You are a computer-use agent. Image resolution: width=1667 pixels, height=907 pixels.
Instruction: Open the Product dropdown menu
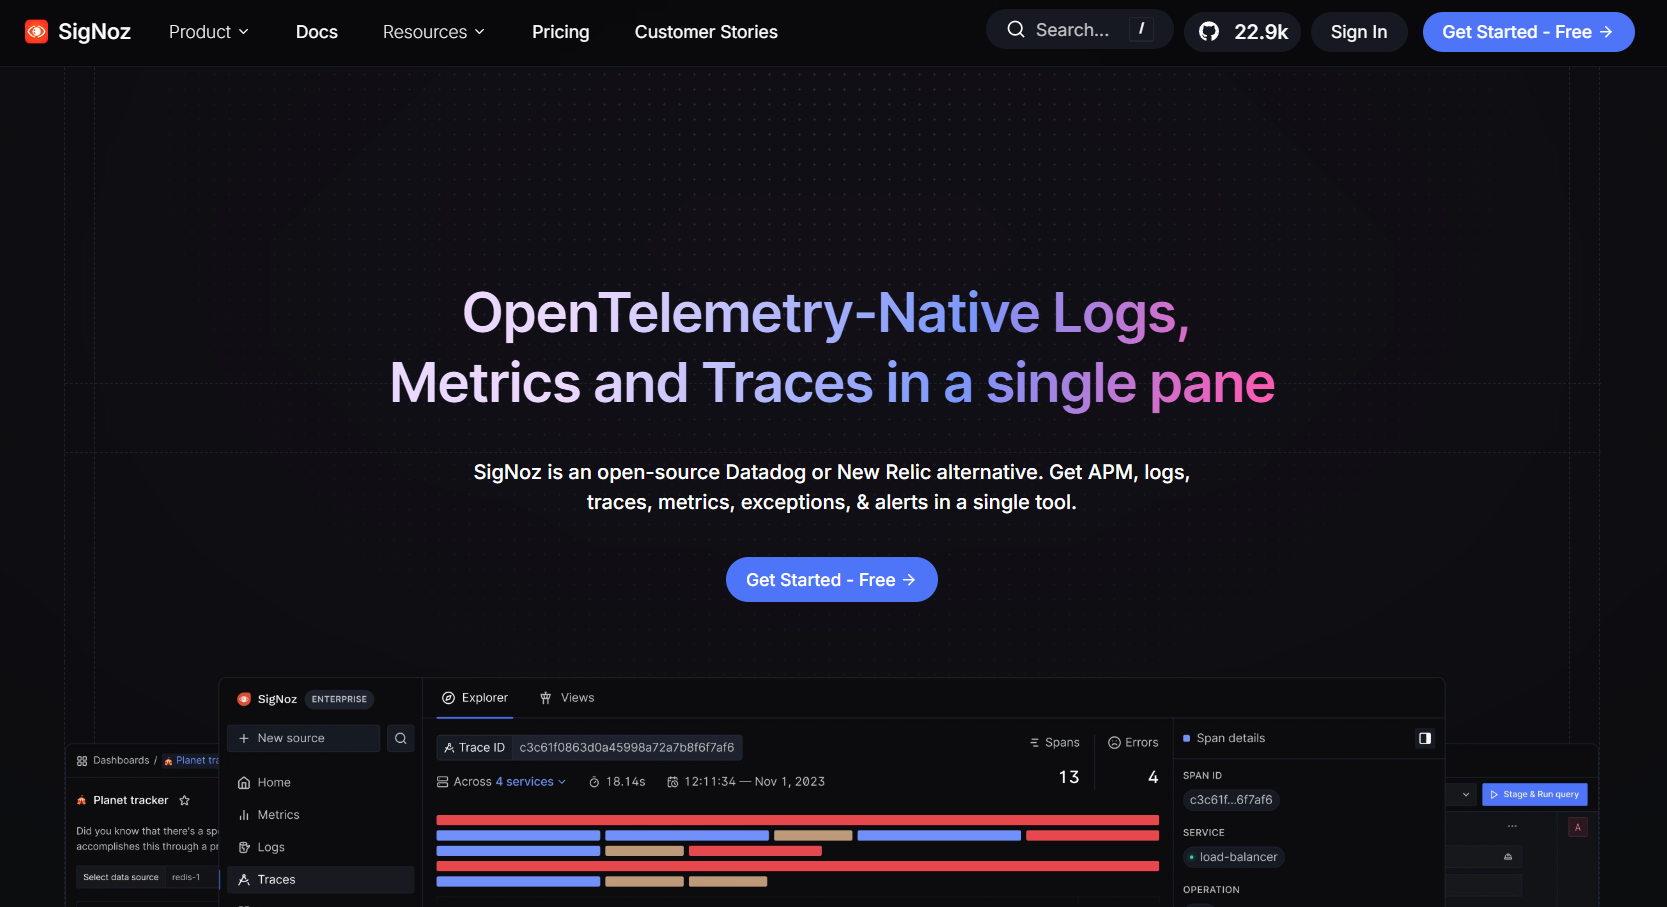[x=208, y=32]
